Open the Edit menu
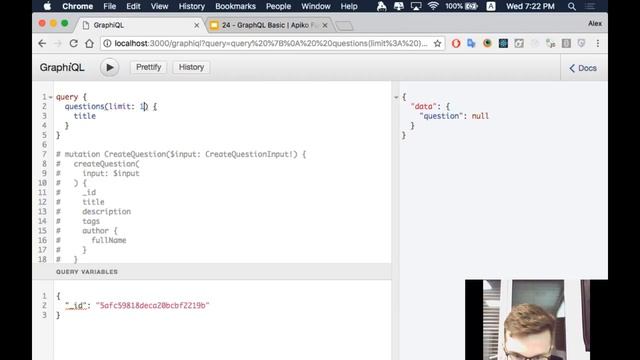The height and width of the screenshot is (360, 640). tap(133, 6)
